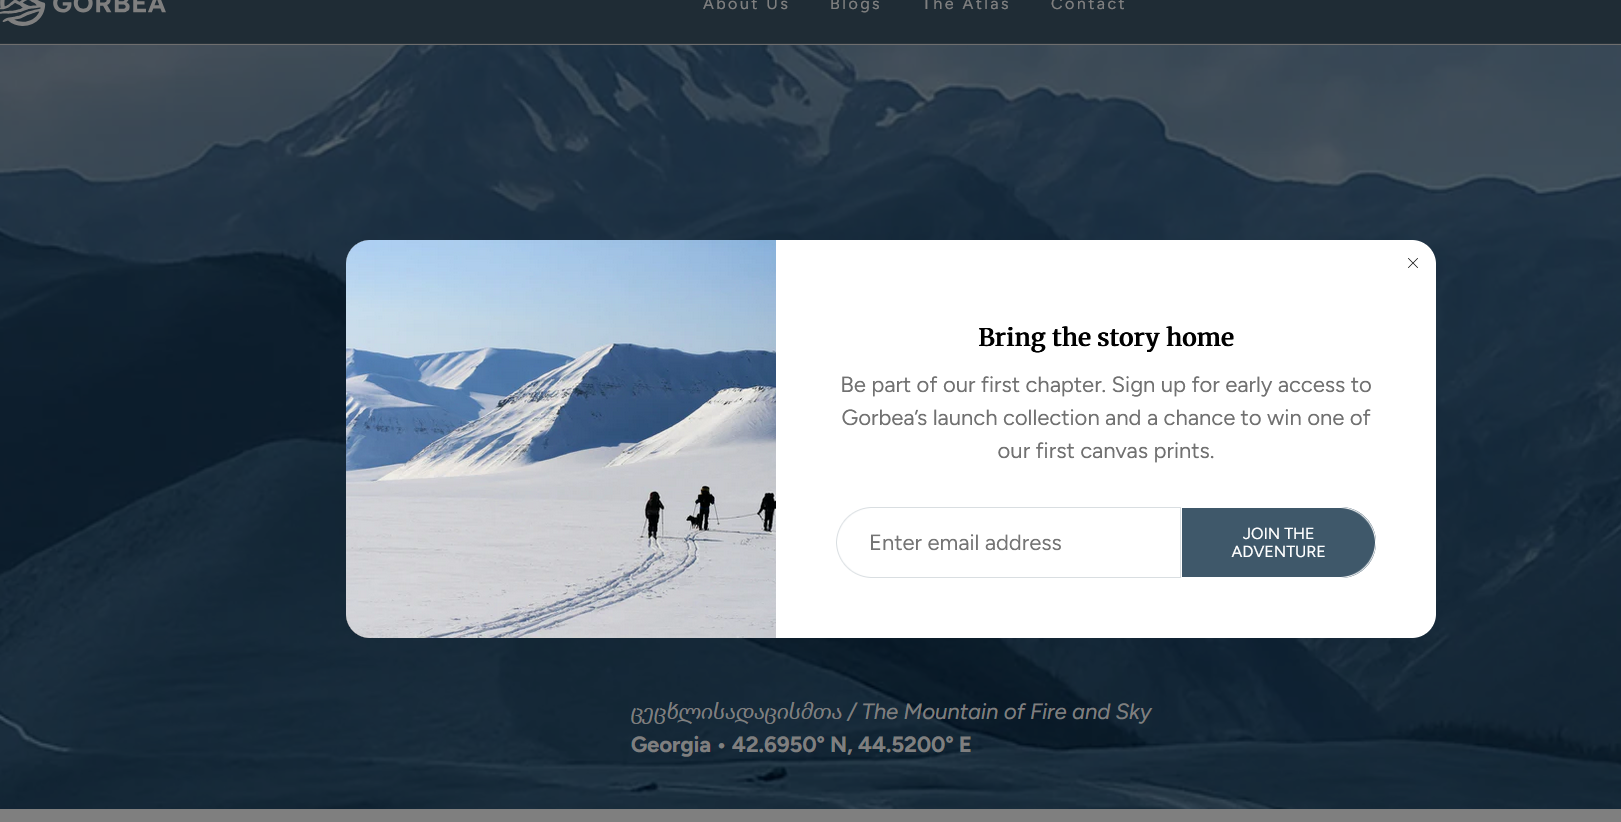Screen dimensions: 1621x822
Task: Click the Georgian script mountain name
Action: 736,712
